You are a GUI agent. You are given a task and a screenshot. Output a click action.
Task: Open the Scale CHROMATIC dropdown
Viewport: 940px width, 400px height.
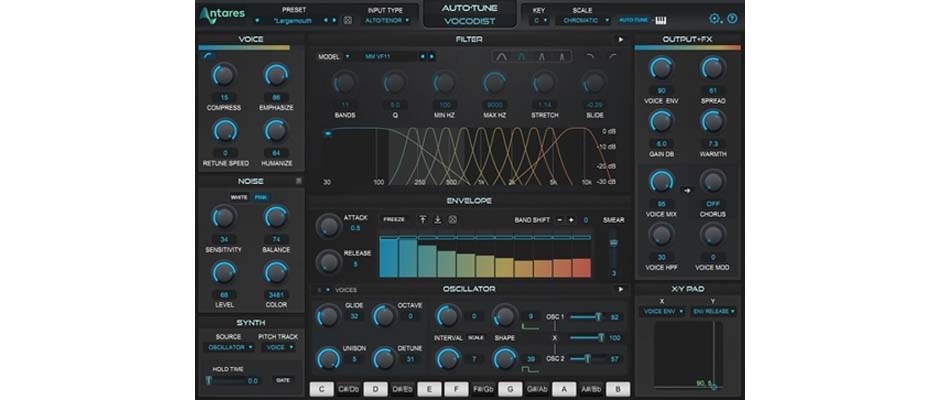coord(583,20)
